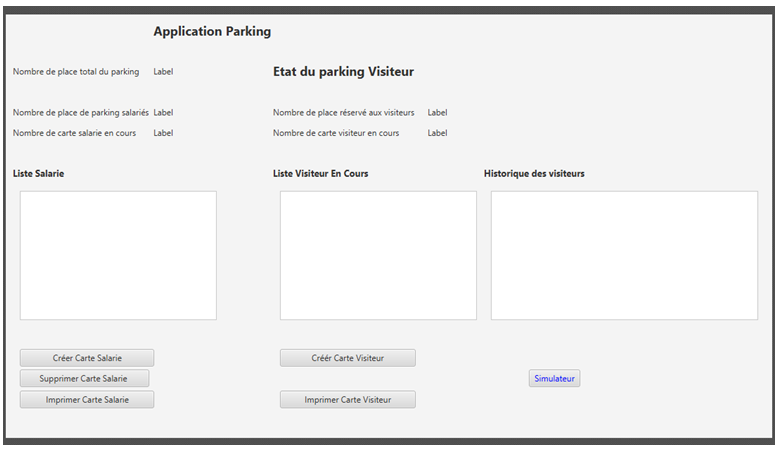Click the Label value beside carte visiteur en cours
The width and height of the screenshot is (780, 450).
[x=437, y=133]
